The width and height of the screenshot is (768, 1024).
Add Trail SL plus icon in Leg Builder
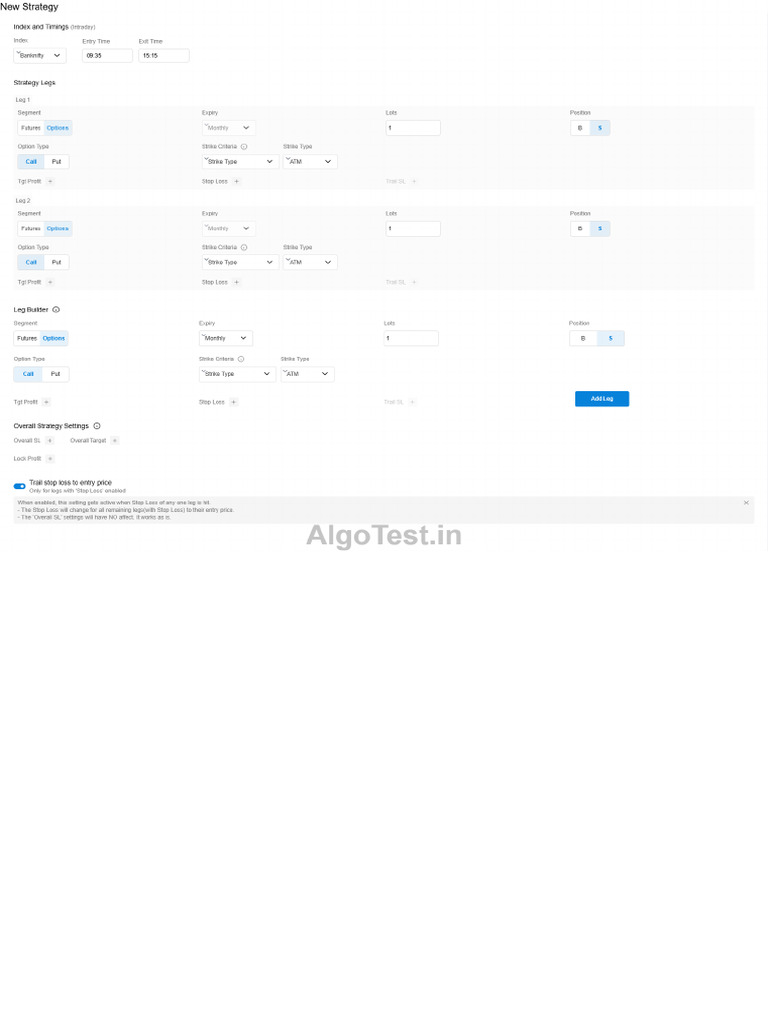click(x=412, y=402)
